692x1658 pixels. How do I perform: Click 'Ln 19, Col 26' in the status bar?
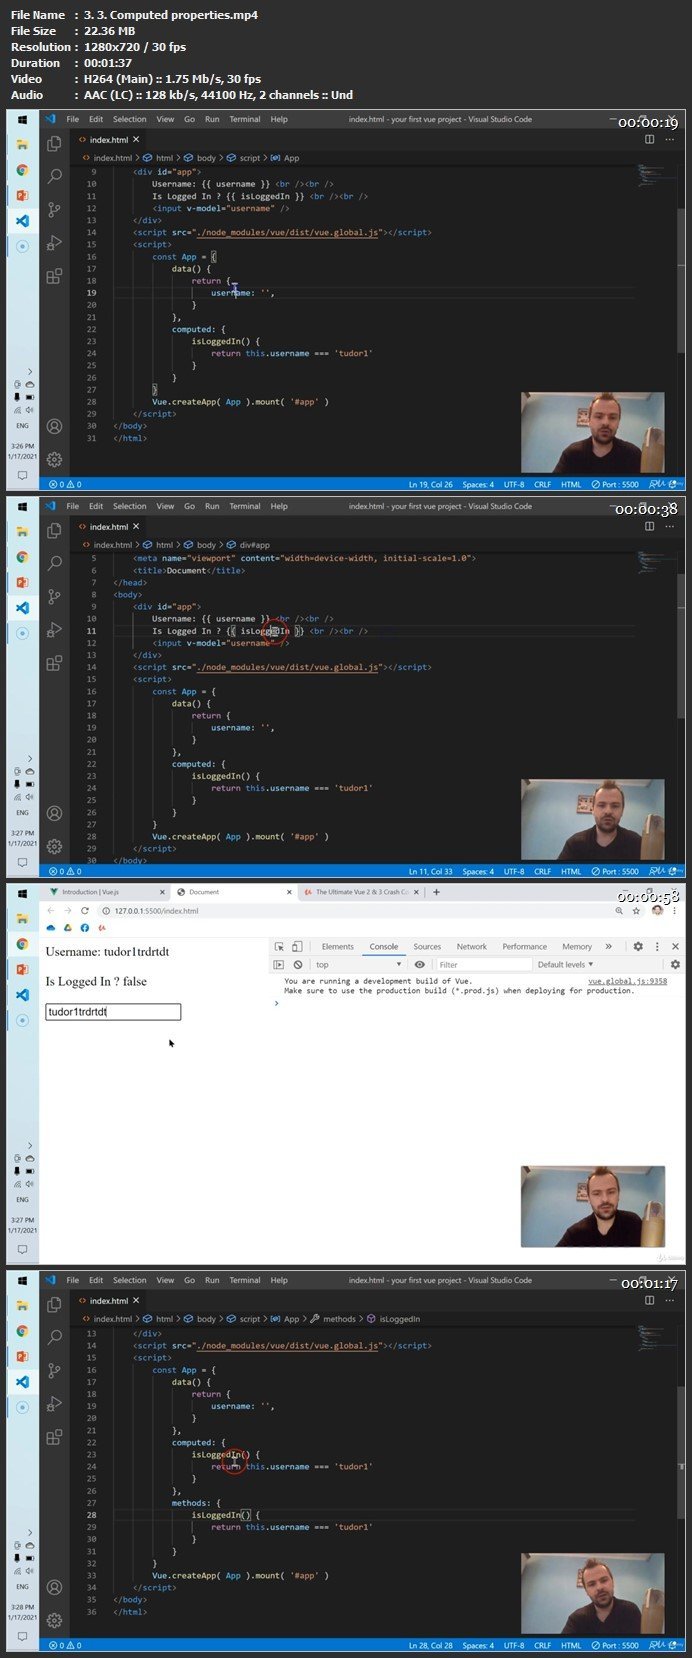point(430,485)
